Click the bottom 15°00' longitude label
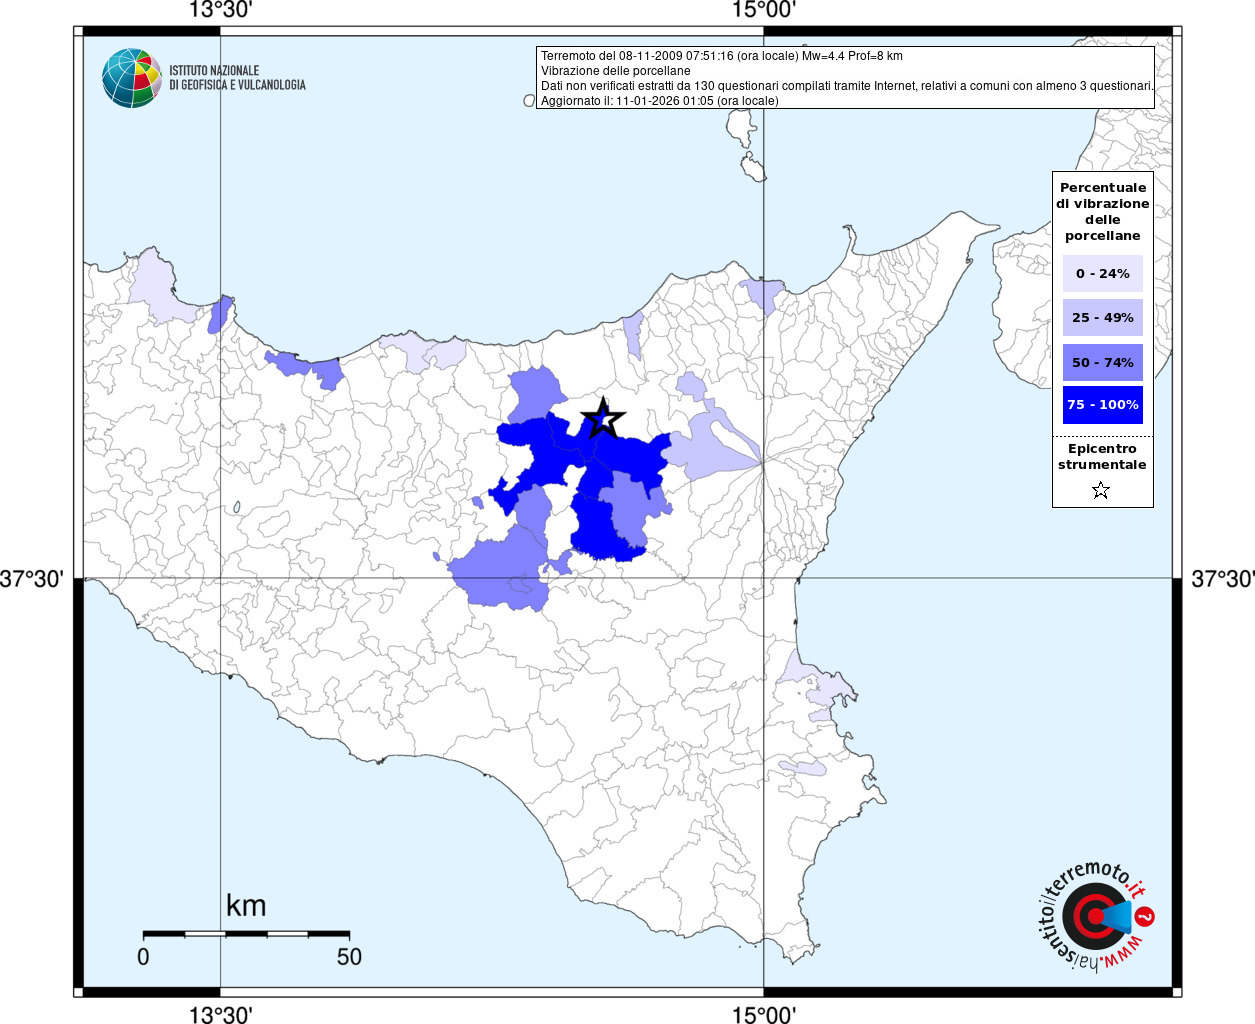 (764, 1014)
